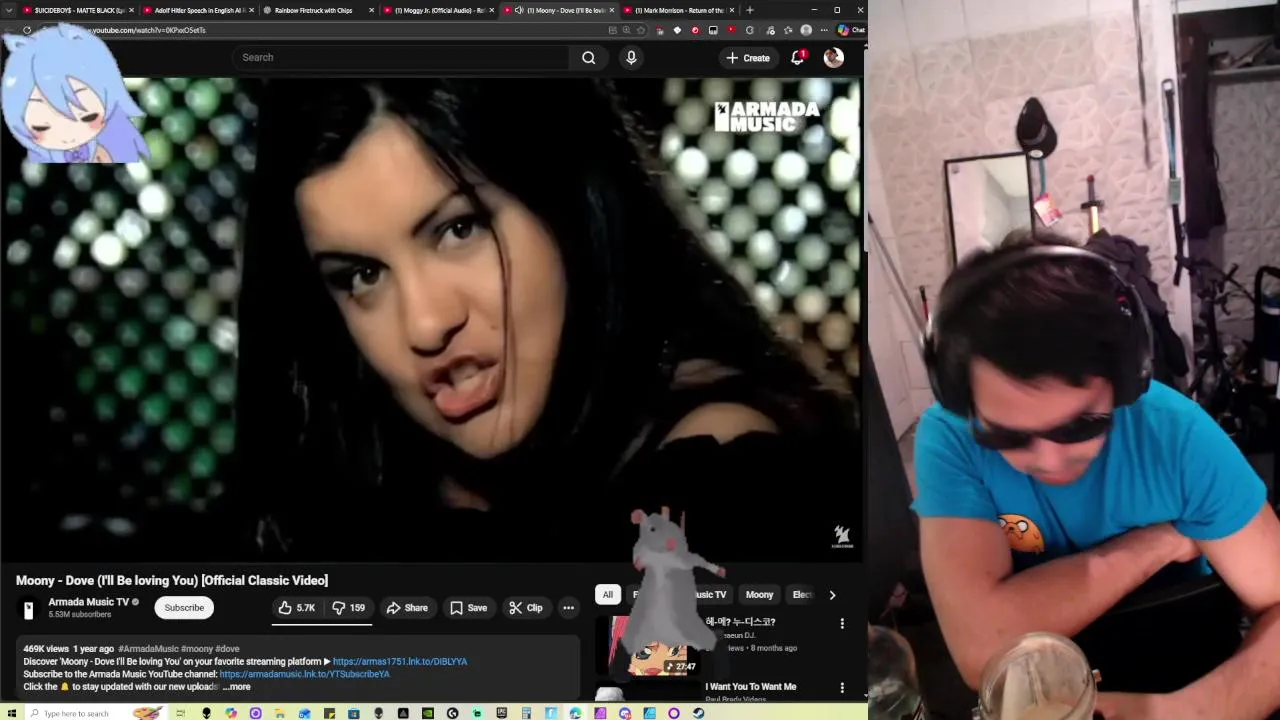Open the NVIDIA app in the taskbar
This screenshot has width=1280, height=720.
427,713
